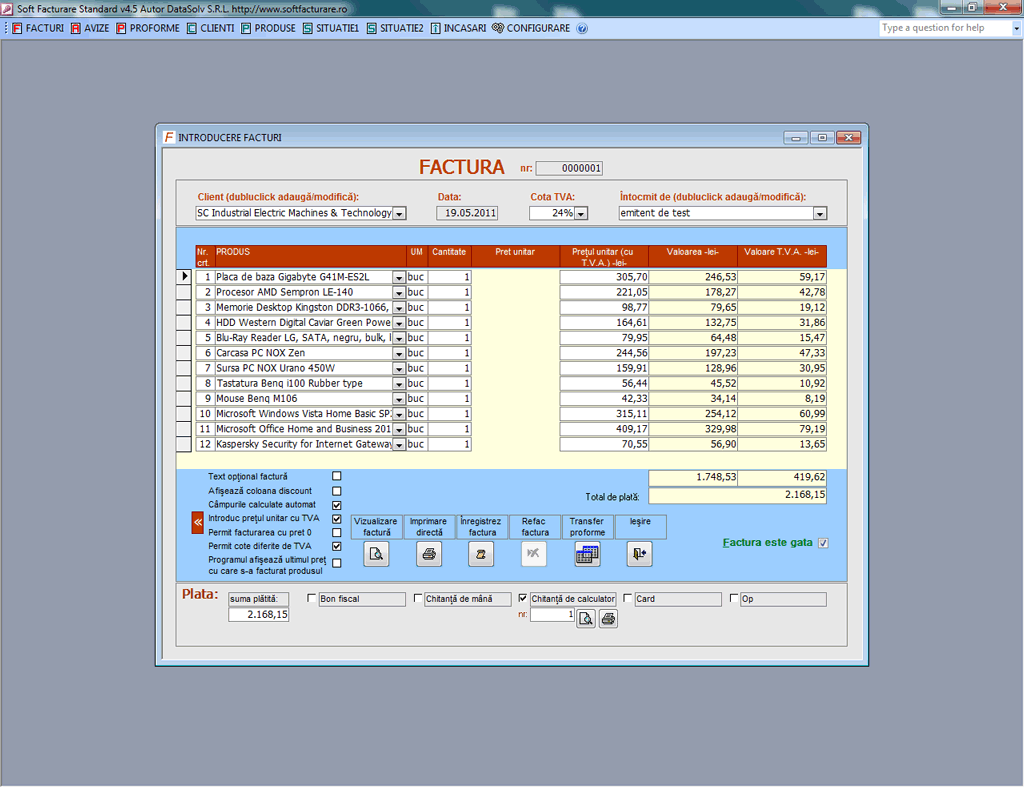Toggle 'Introduc prețul unitar cu TVA' checkbox
This screenshot has width=1024, height=787.
click(x=337, y=519)
